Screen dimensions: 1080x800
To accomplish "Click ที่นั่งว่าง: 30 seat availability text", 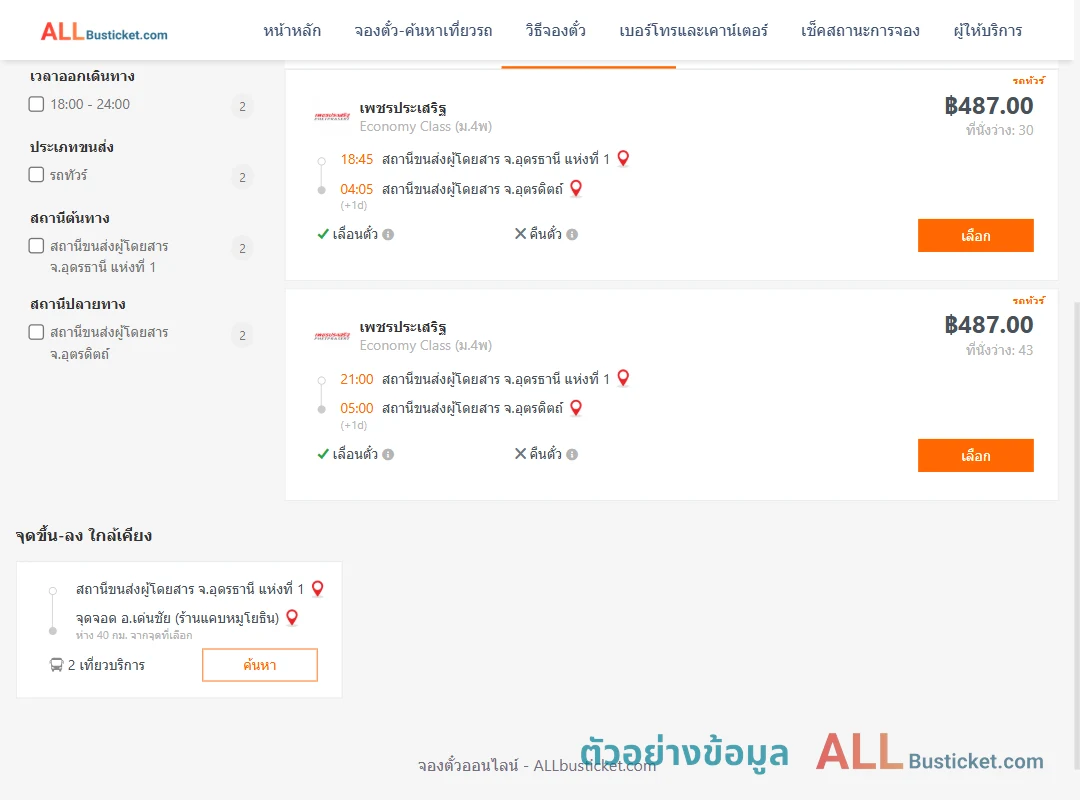I will tap(999, 130).
